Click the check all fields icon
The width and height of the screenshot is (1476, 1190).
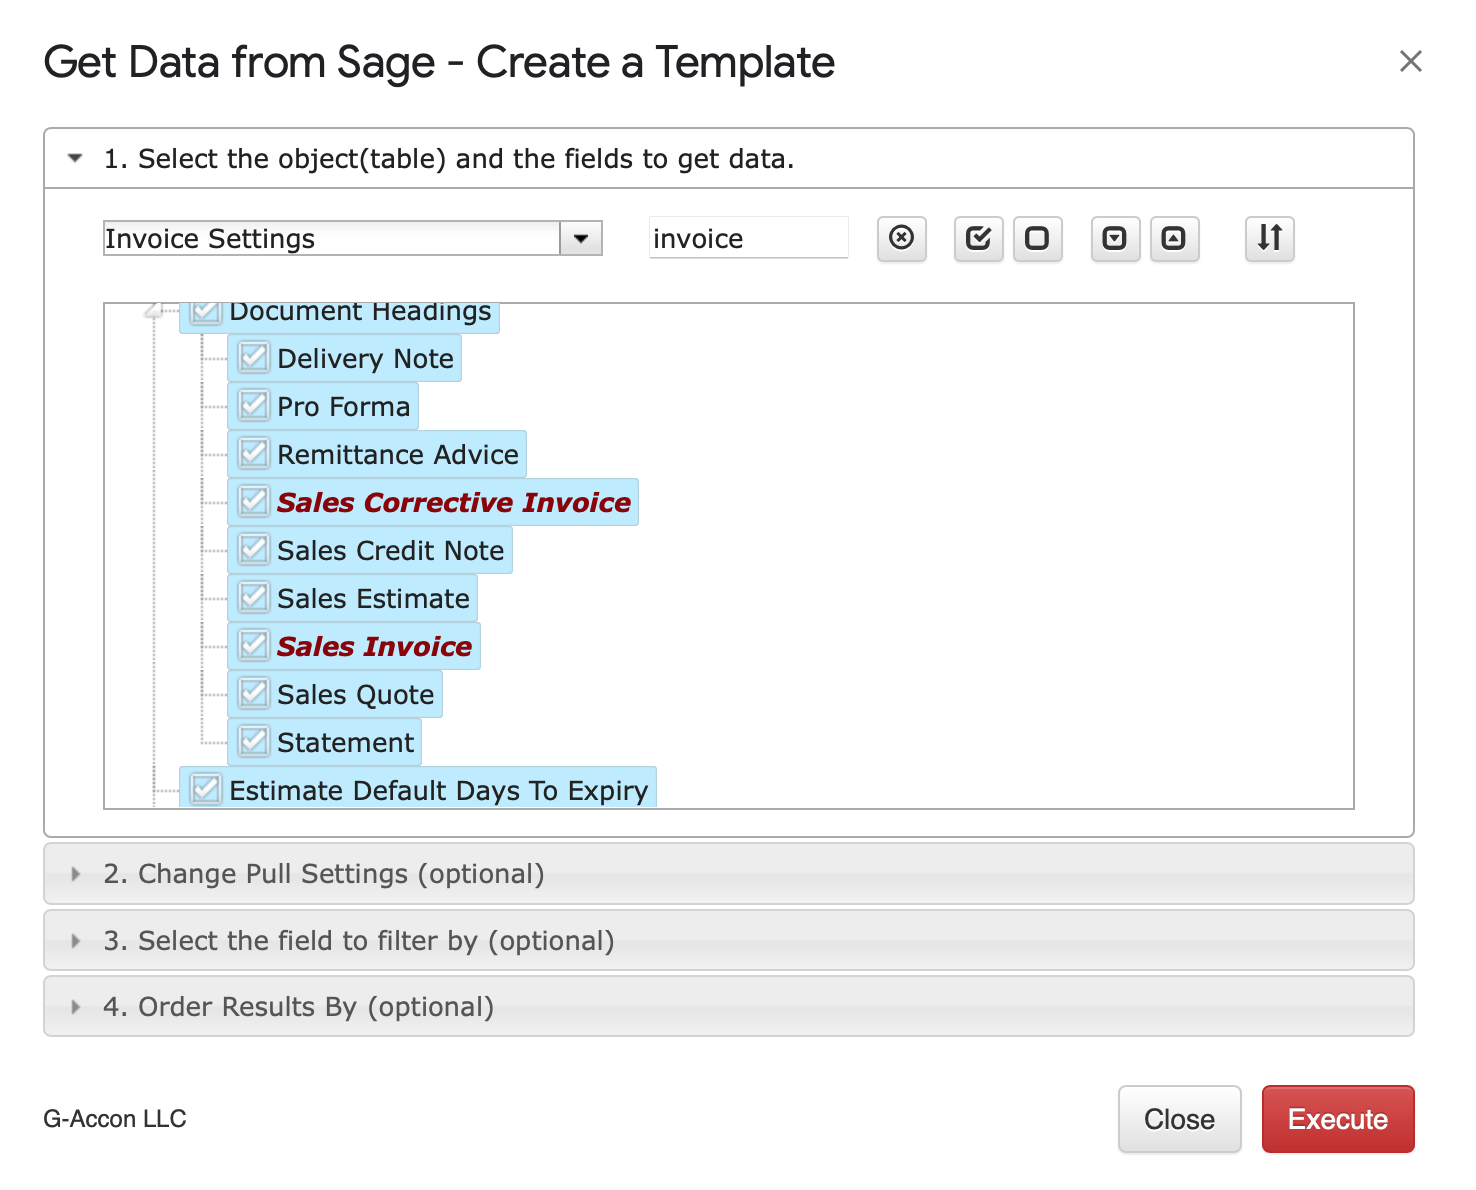coord(978,239)
